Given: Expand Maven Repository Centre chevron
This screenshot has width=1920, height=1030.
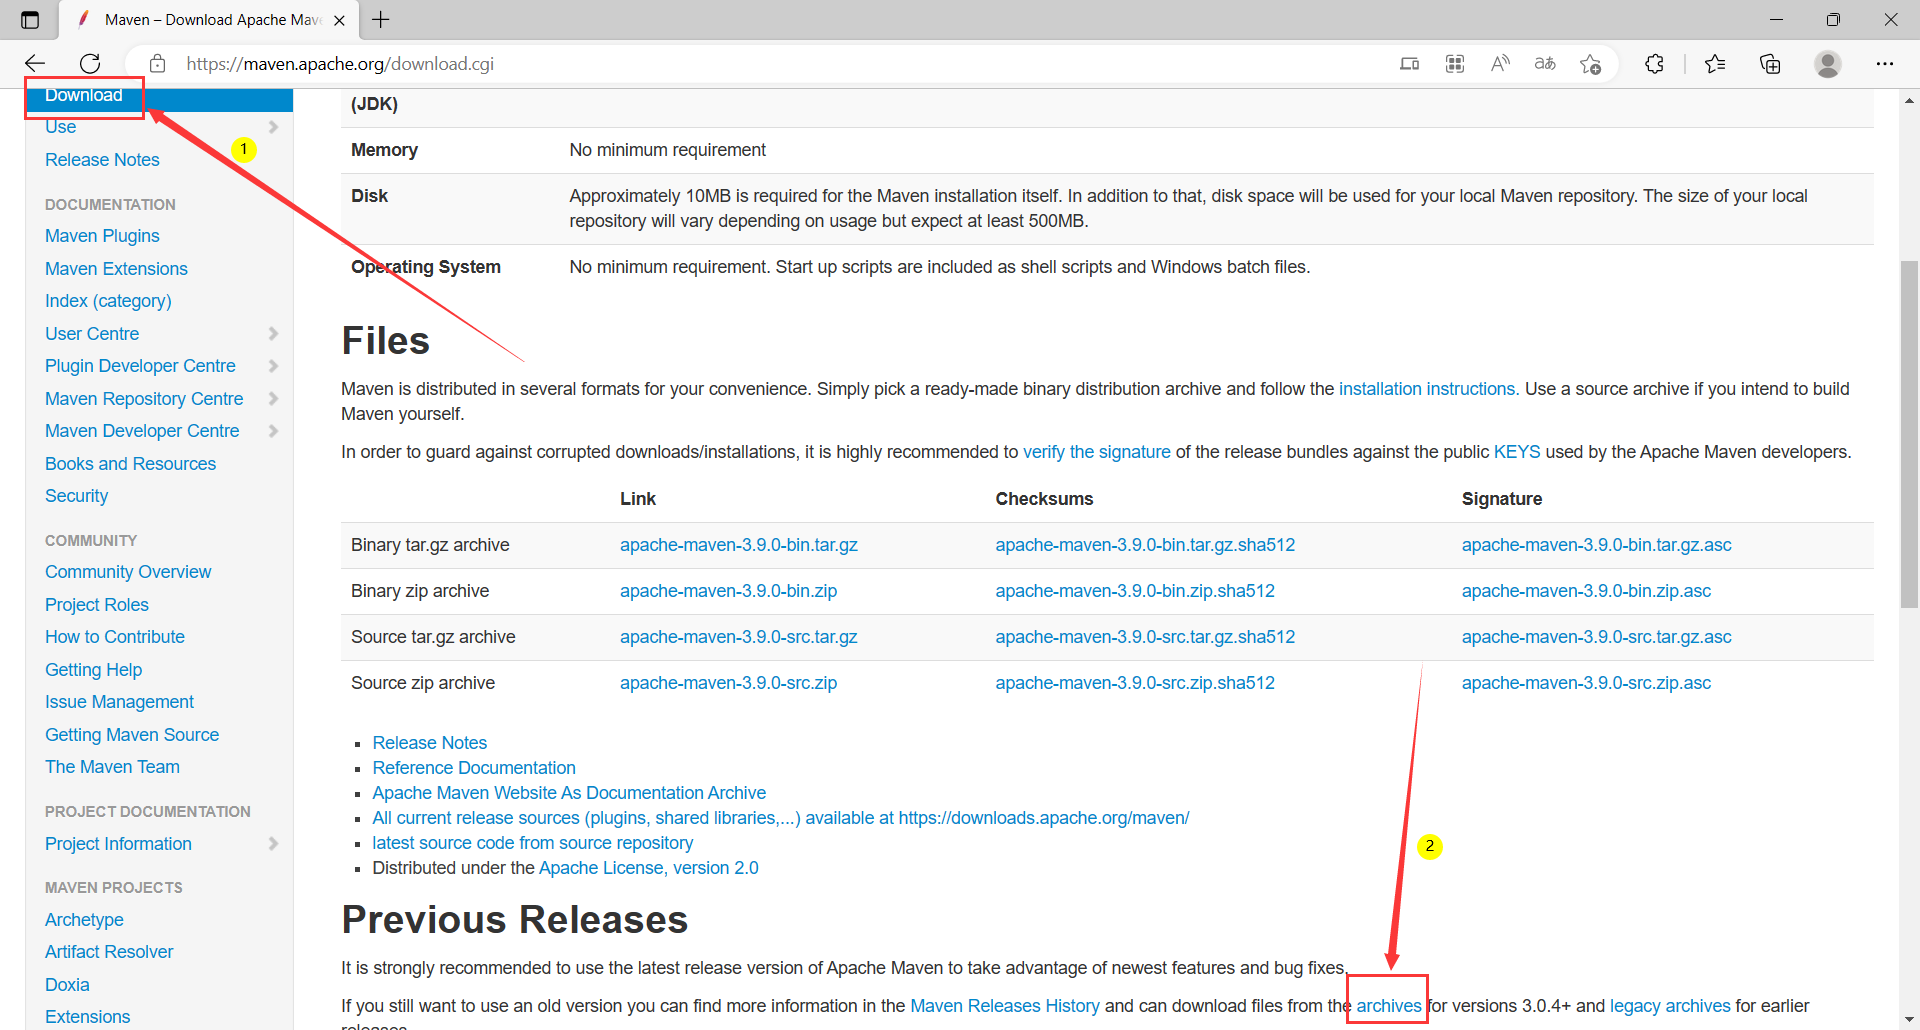Looking at the screenshot, I should 273,399.
